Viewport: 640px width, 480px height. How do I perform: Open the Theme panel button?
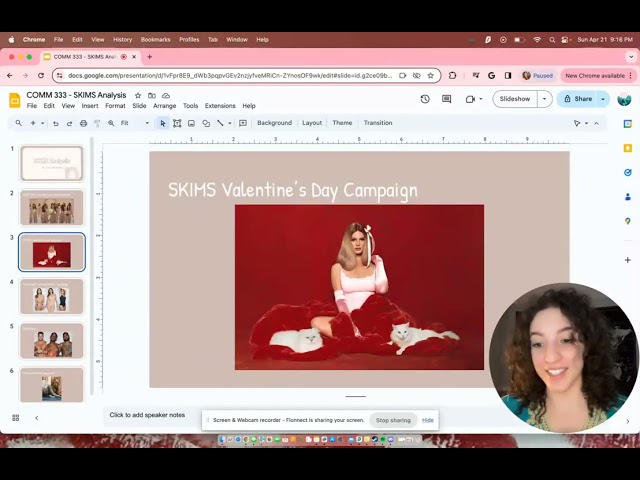tap(342, 123)
